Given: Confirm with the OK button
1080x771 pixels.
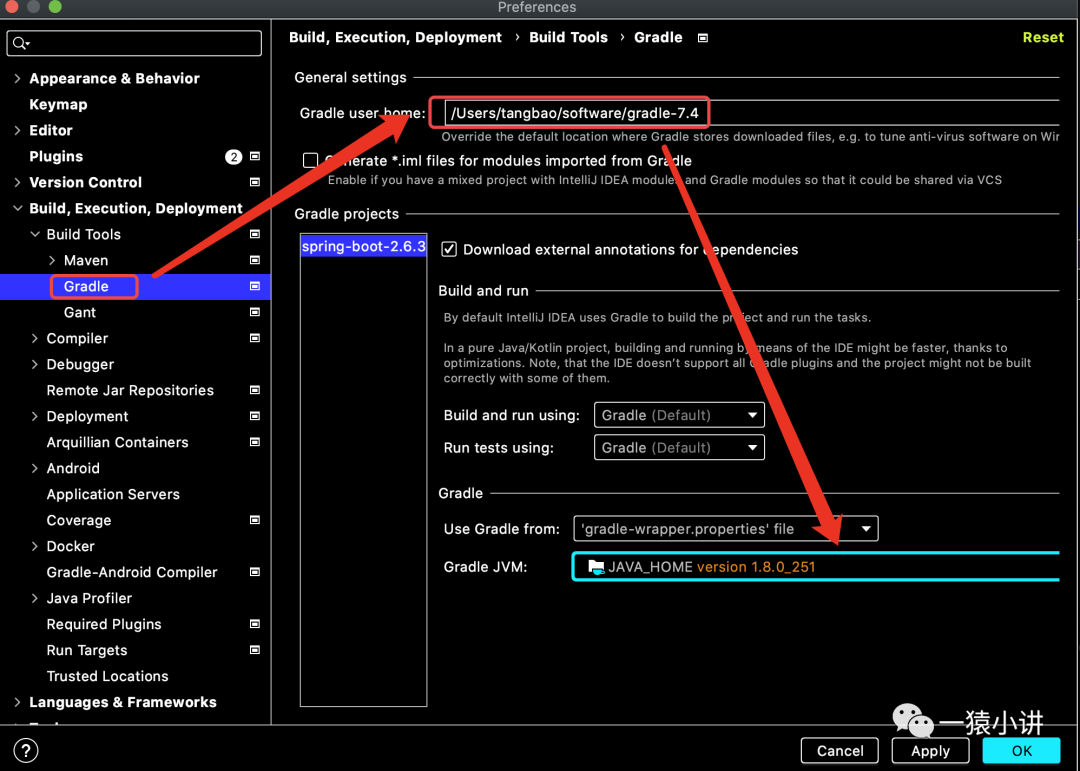Looking at the screenshot, I should (x=1021, y=751).
